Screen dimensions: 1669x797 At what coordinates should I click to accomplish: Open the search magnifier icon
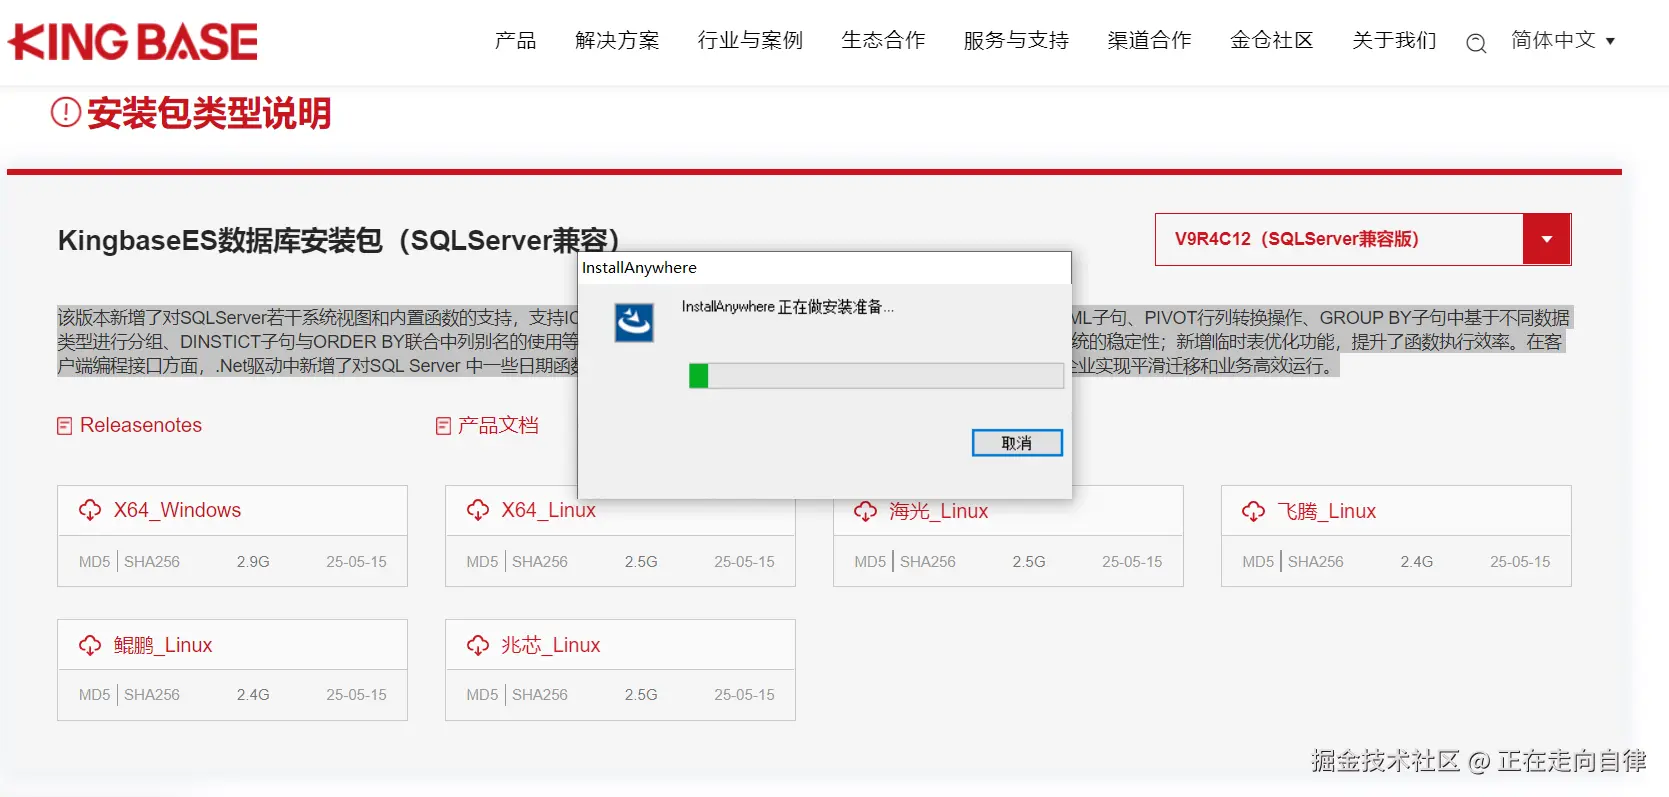click(x=1476, y=43)
